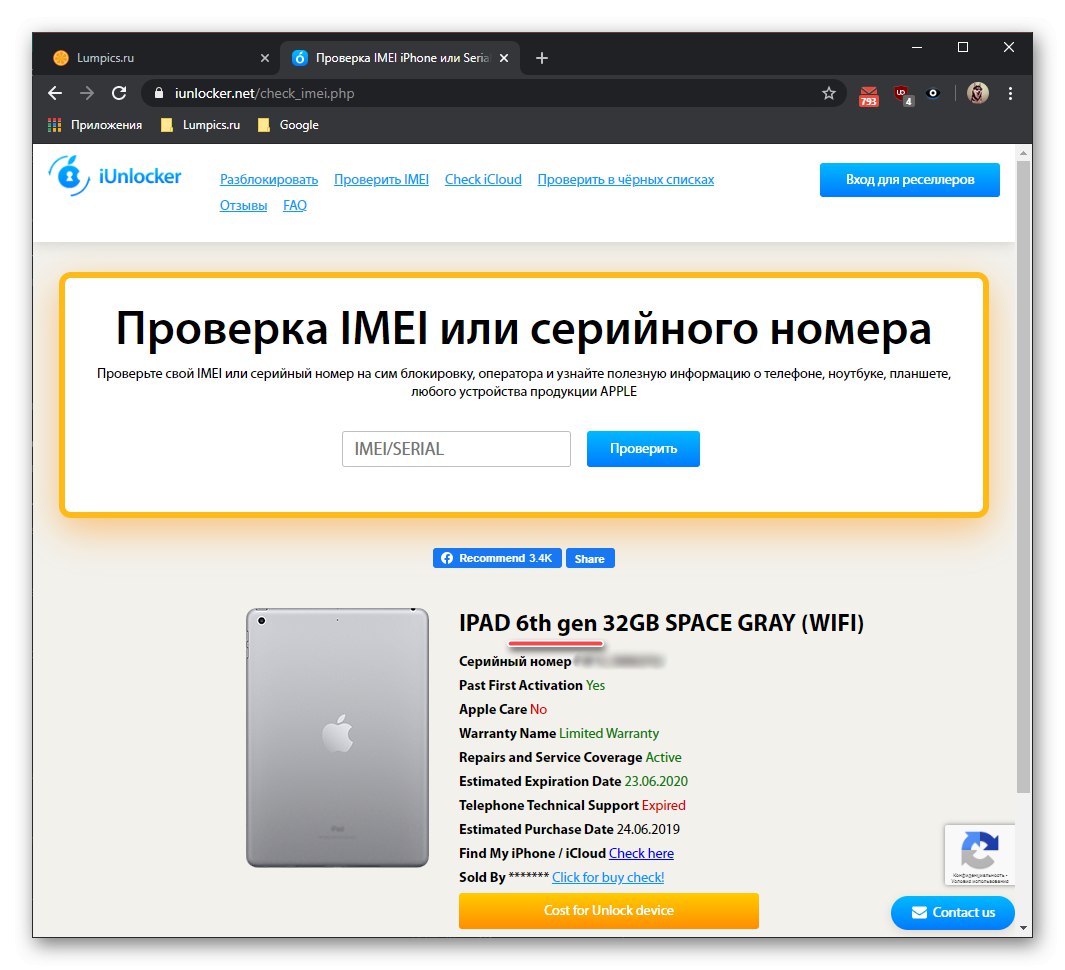
Task: Open the Проверить IMEI link
Action: pyautogui.click(x=381, y=179)
